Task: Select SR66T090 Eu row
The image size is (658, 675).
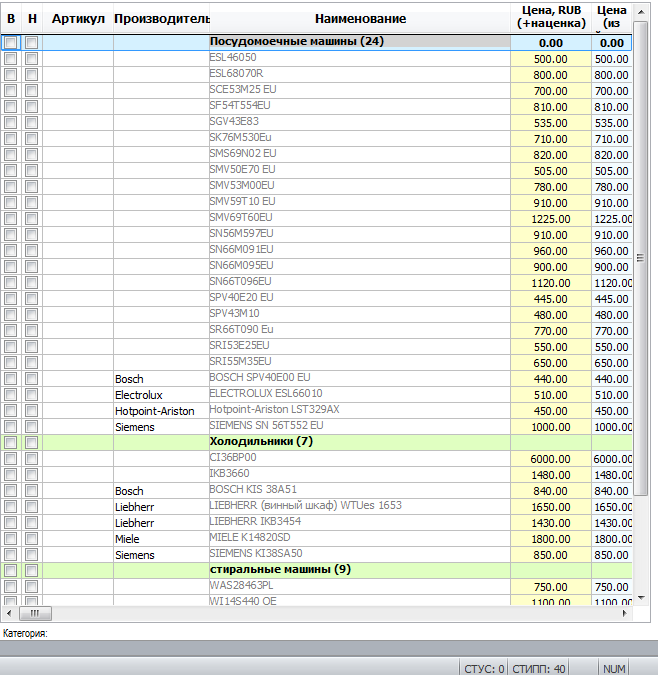Action: [x=316, y=330]
